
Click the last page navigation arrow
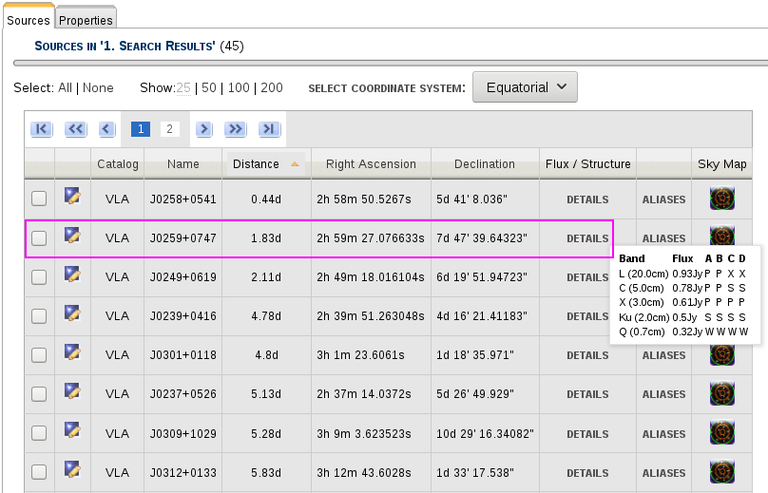pos(268,129)
